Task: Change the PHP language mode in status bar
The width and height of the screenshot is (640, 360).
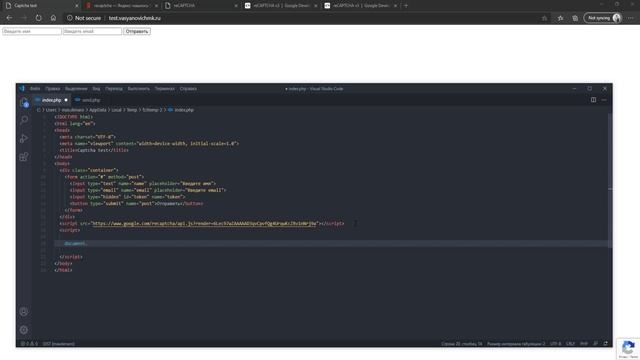Action: (584, 344)
